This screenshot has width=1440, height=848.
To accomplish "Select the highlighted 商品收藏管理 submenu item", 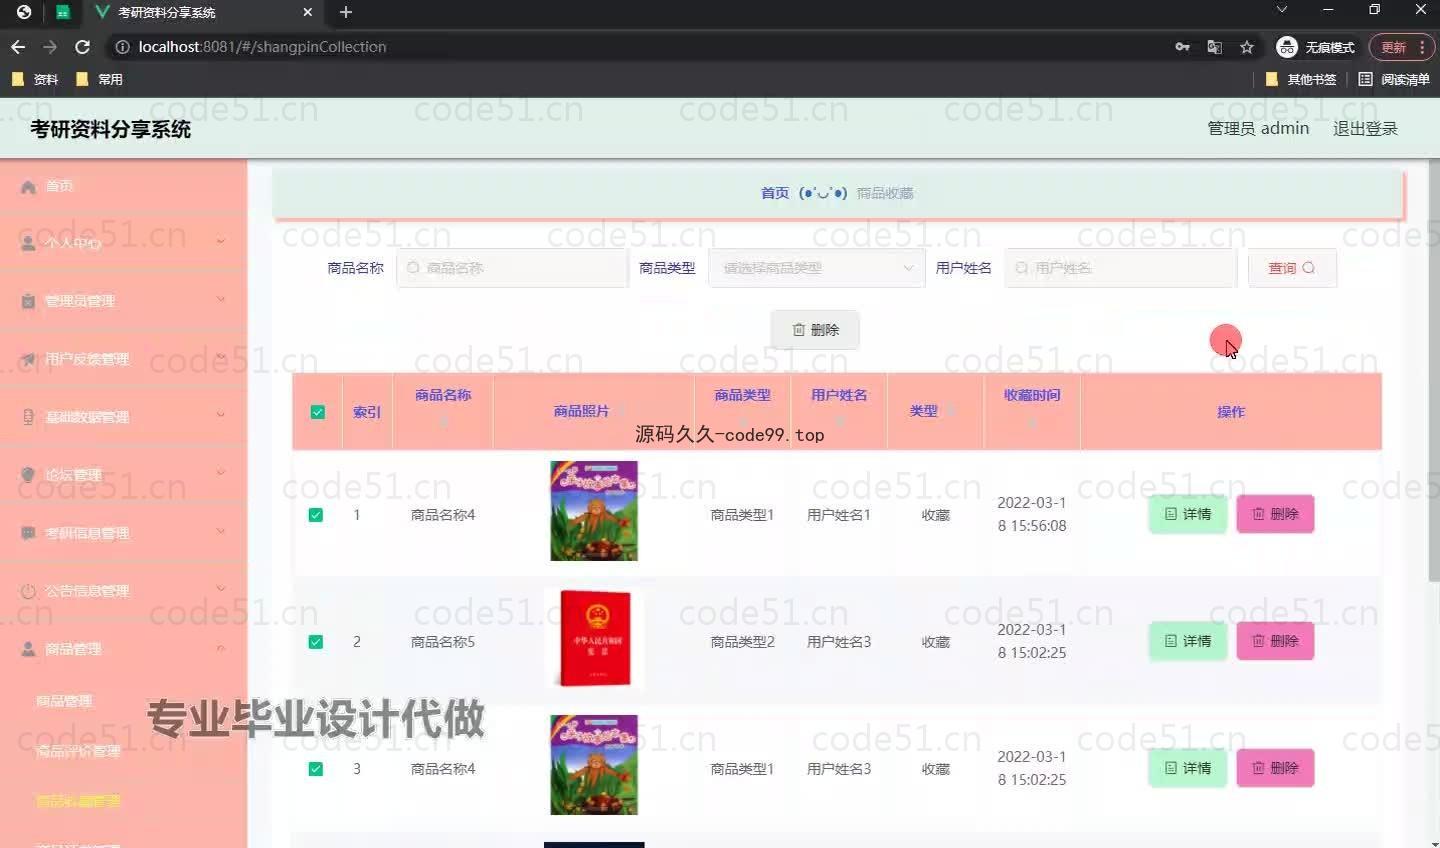I will 78,801.
